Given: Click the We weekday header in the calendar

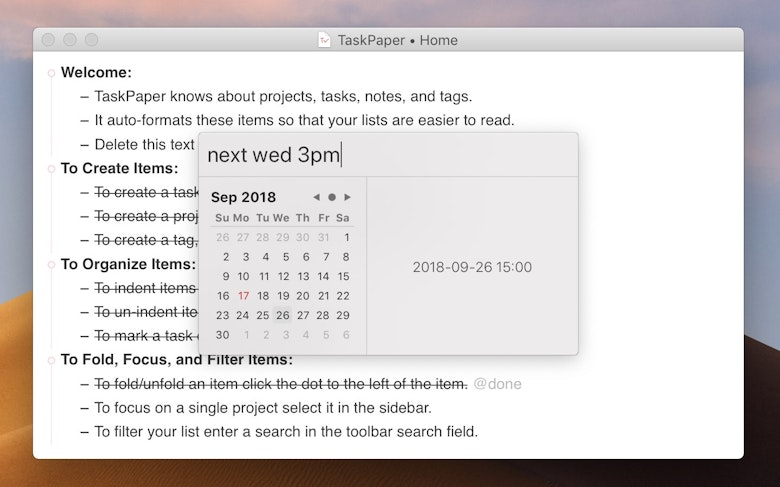Looking at the screenshot, I should pyautogui.click(x=281, y=218).
